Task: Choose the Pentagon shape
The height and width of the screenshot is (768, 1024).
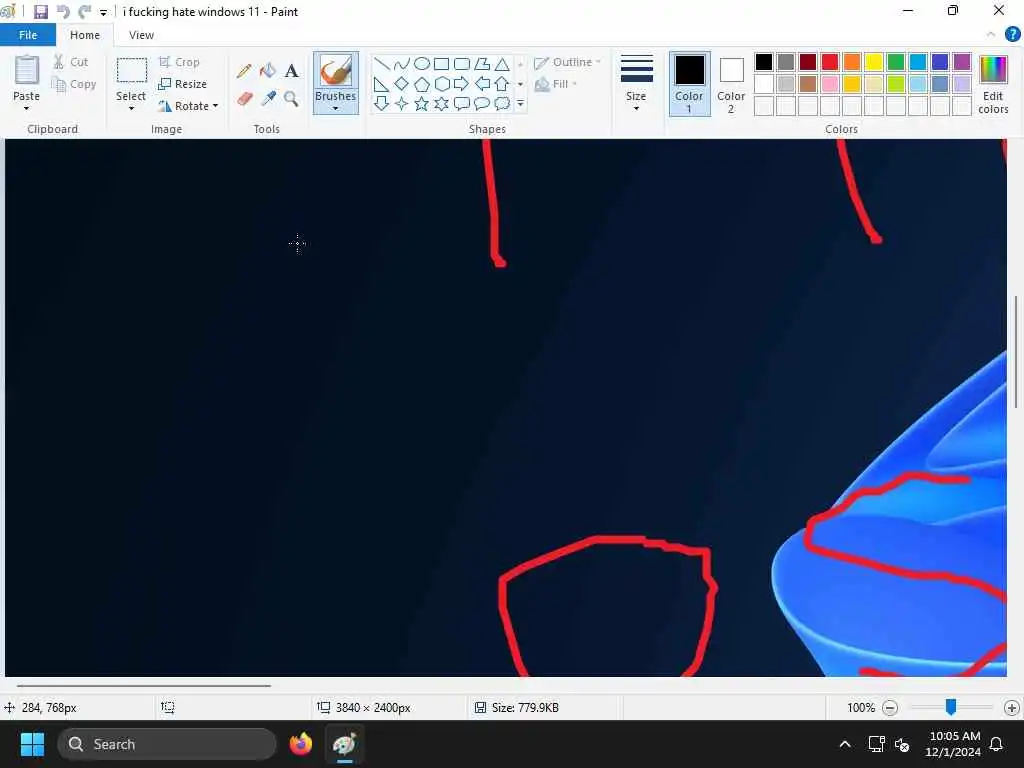Action: (x=422, y=84)
